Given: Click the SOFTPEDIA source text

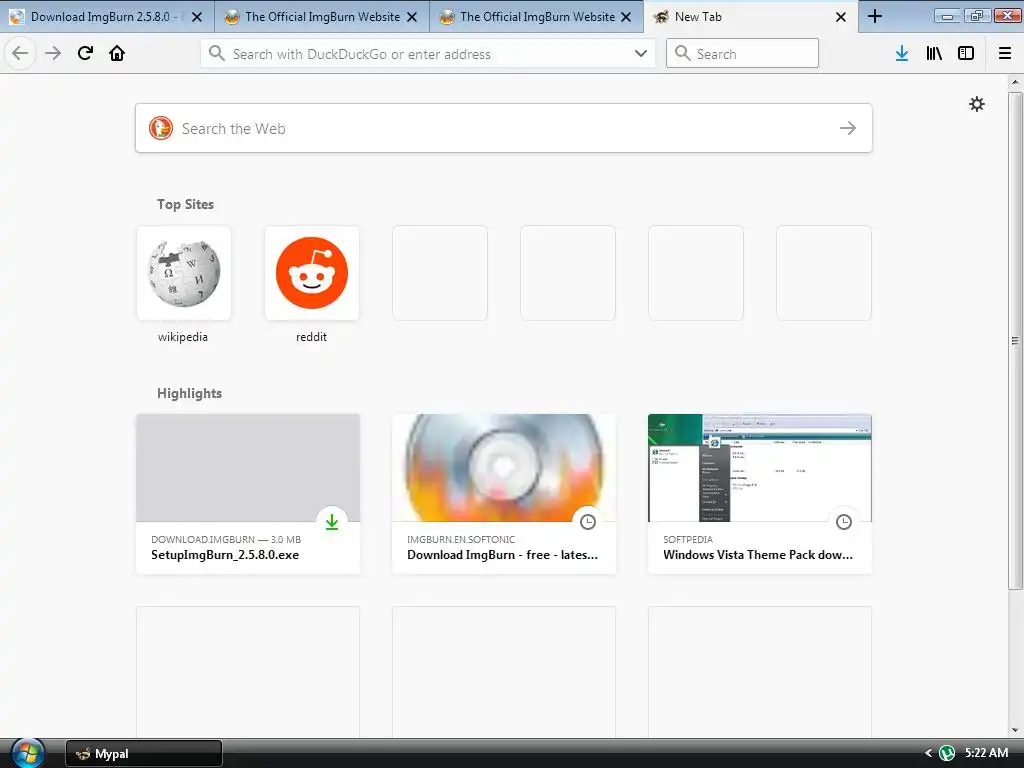Looking at the screenshot, I should (688, 539).
